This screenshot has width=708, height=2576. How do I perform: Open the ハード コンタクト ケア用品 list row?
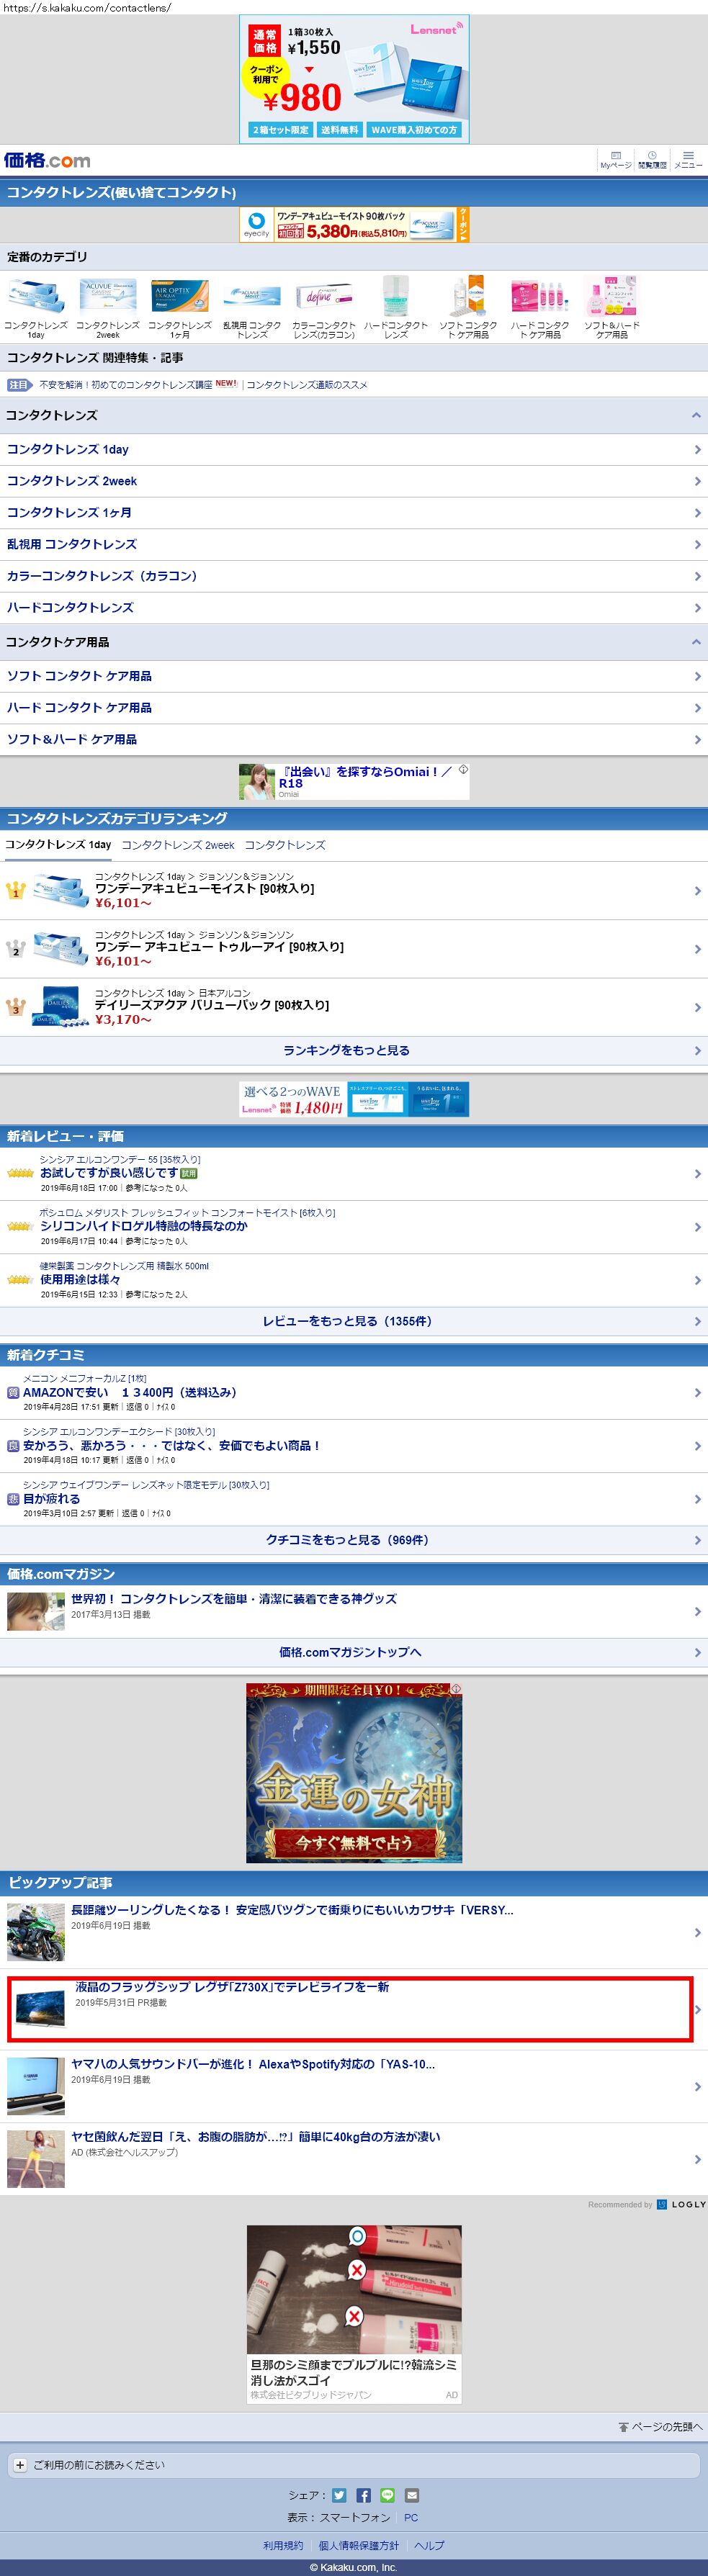(x=354, y=708)
